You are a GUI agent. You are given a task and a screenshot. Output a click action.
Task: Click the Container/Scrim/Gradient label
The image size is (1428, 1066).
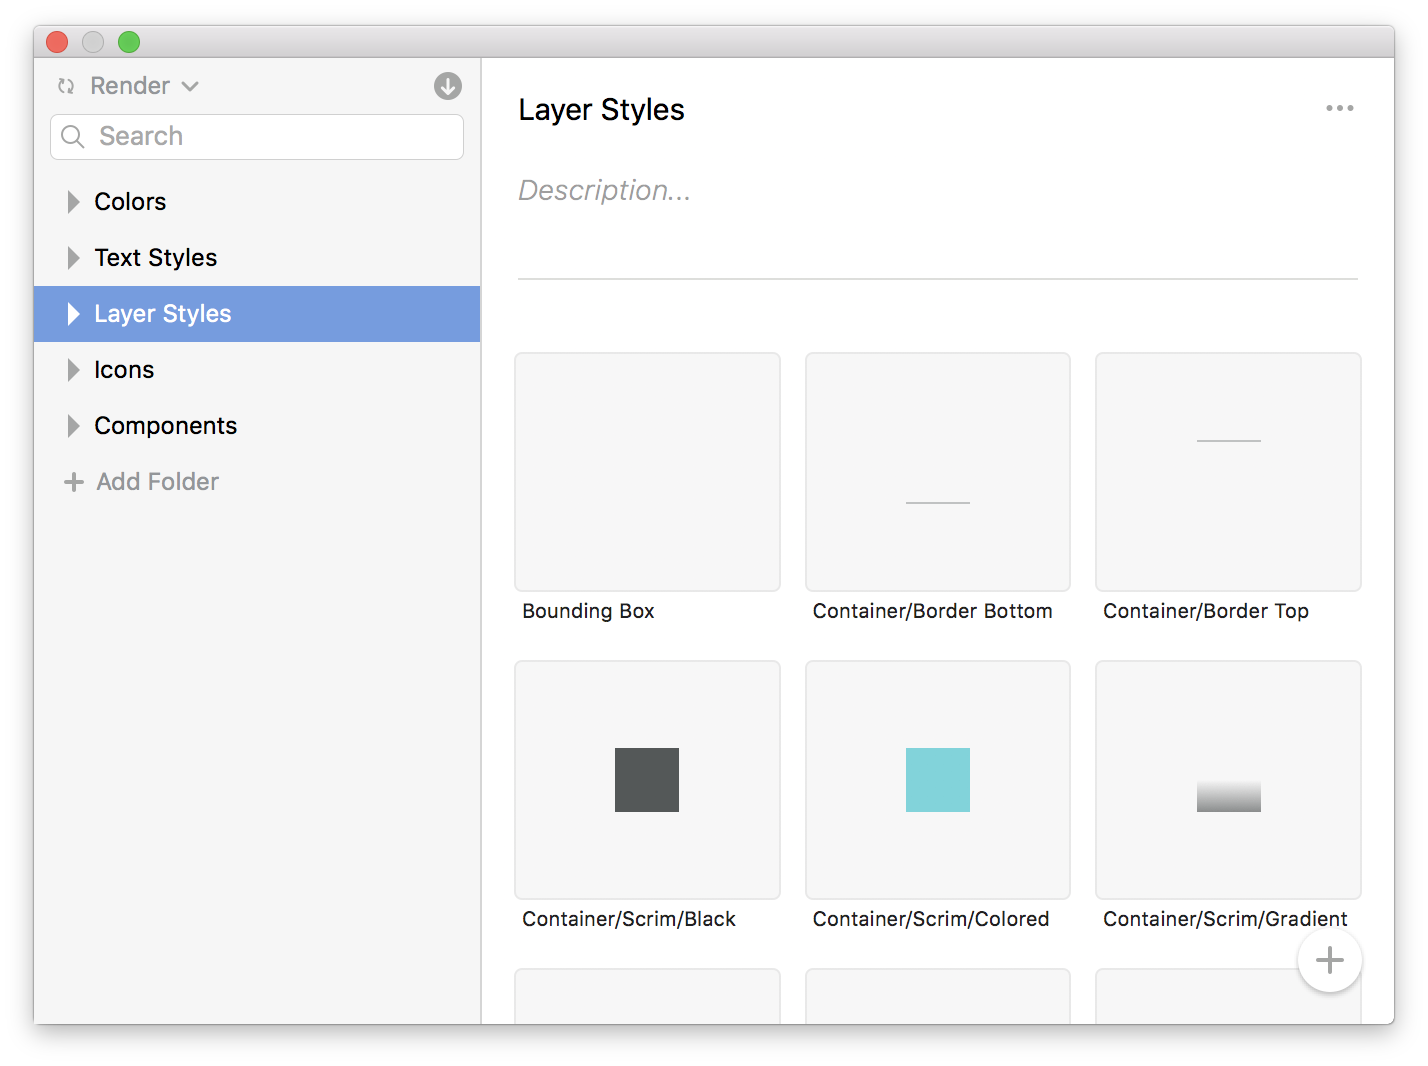[x=1225, y=919]
